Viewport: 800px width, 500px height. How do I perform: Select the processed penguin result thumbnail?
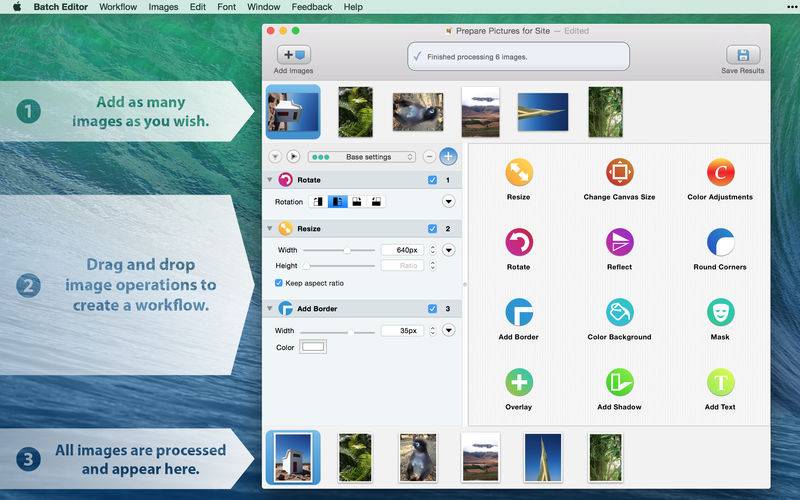click(x=418, y=458)
